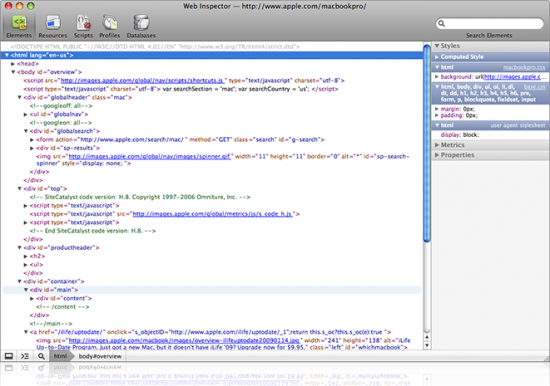The image size is (550, 386).
Task: Select html breadcrumb in the bottom bar
Action: click(x=60, y=356)
